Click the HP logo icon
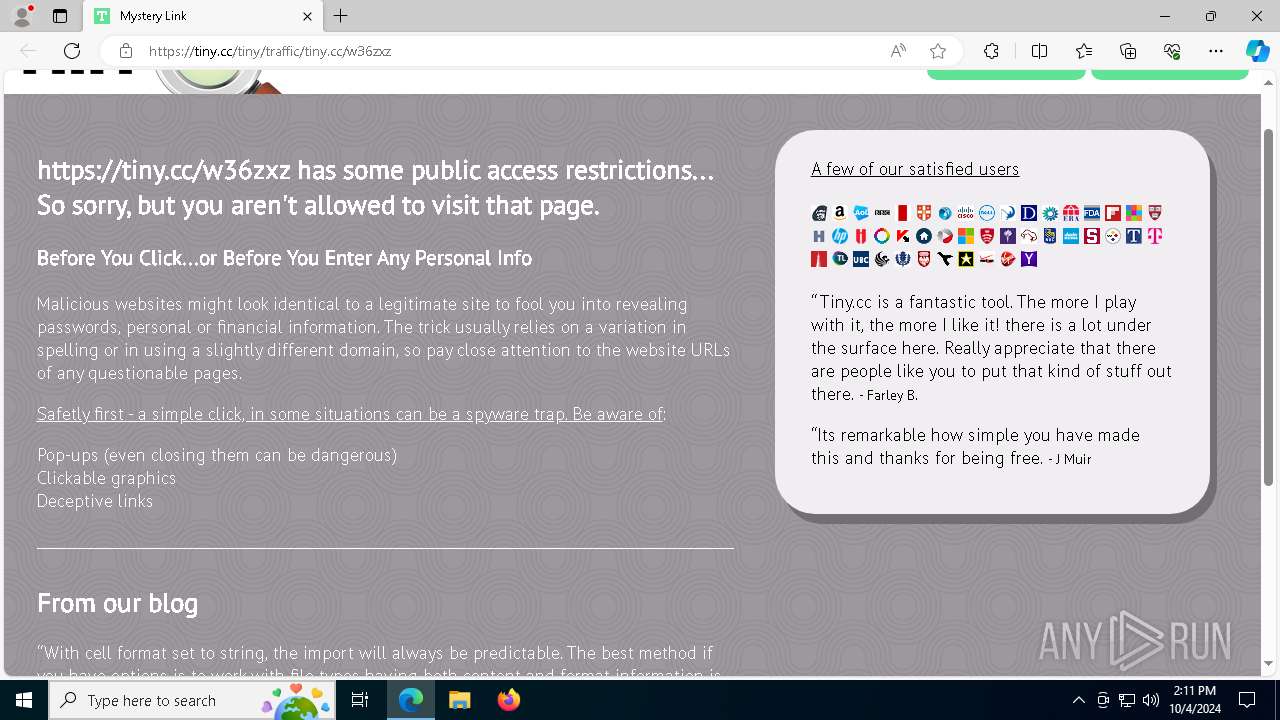This screenshot has height=720, width=1280. coord(840,236)
